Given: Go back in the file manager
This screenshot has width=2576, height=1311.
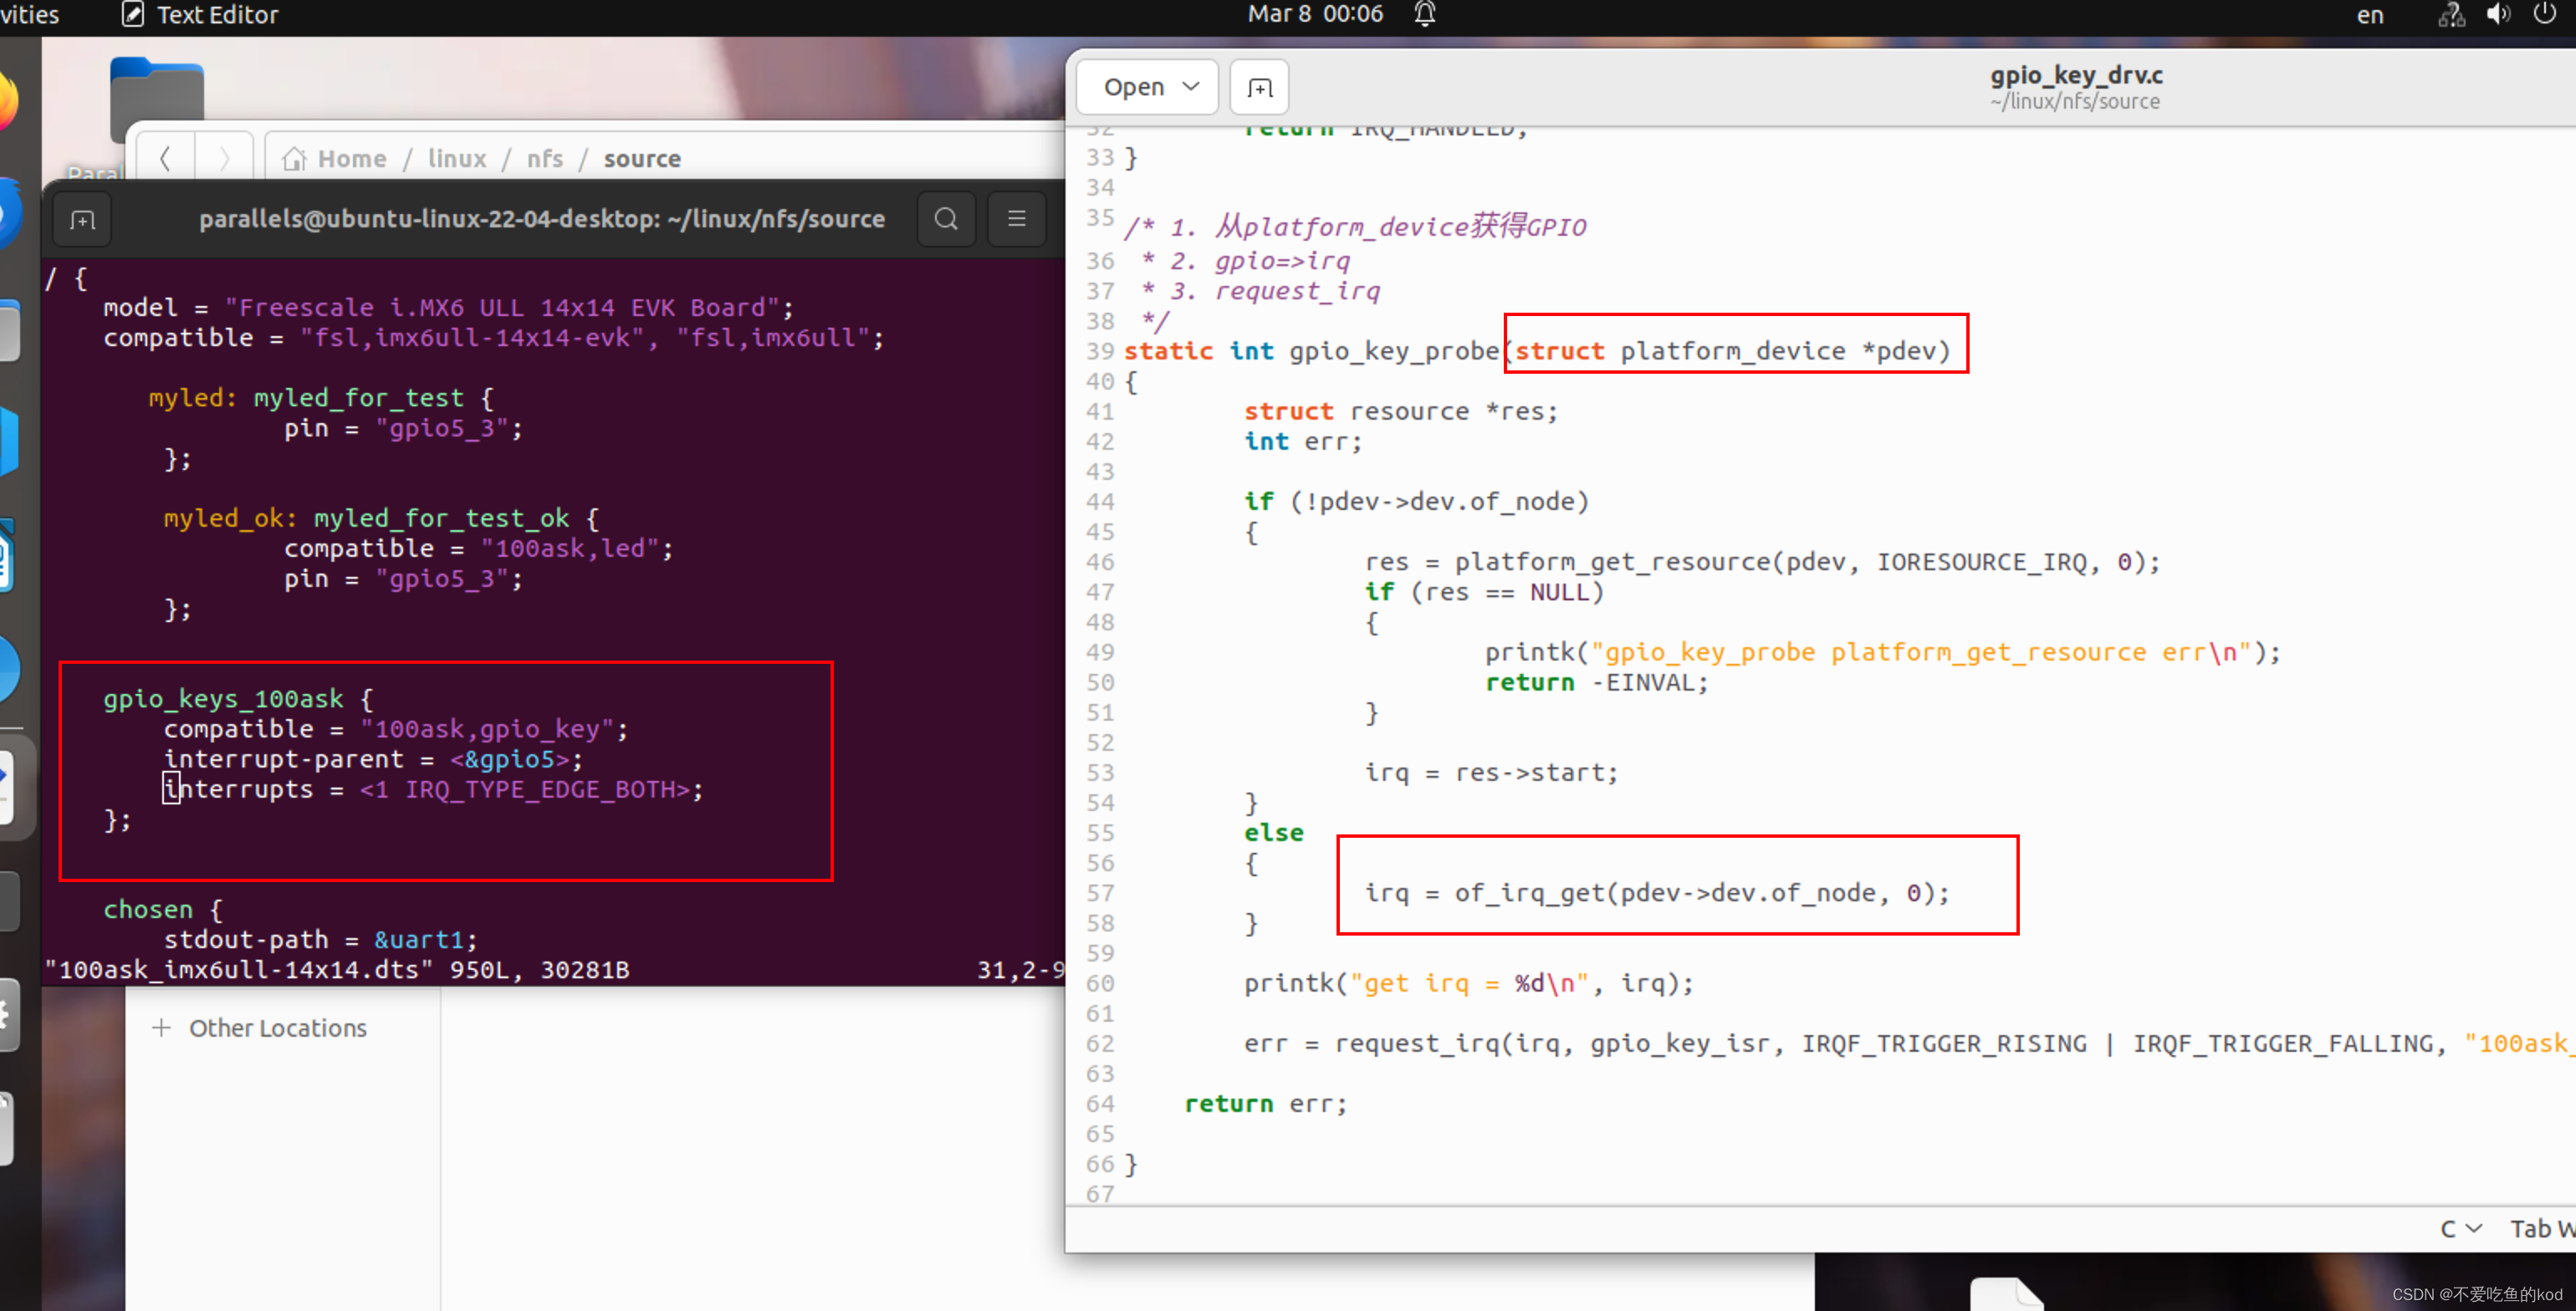Looking at the screenshot, I should pyautogui.click(x=165, y=158).
